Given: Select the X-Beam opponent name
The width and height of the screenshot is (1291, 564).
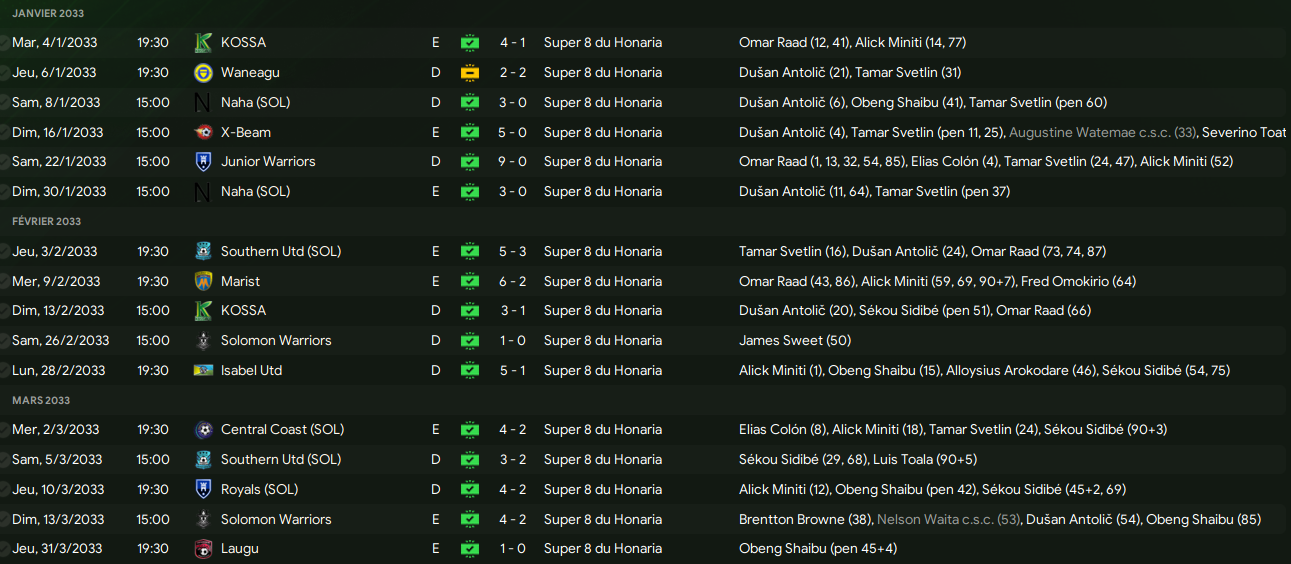Looking at the screenshot, I should pyautogui.click(x=246, y=132).
